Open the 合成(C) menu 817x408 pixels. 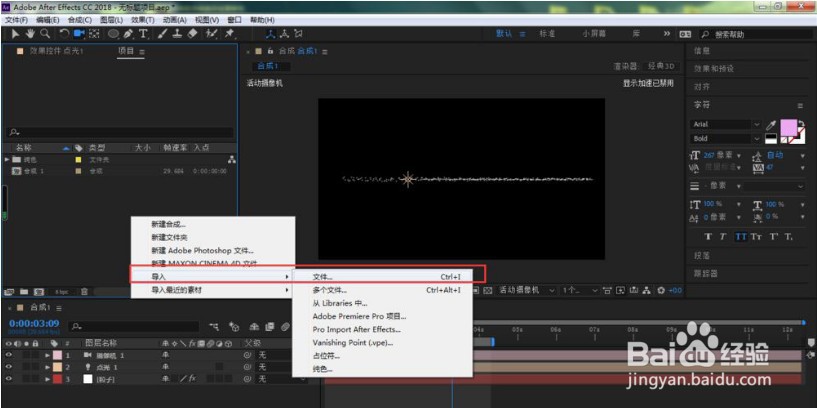point(80,20)
